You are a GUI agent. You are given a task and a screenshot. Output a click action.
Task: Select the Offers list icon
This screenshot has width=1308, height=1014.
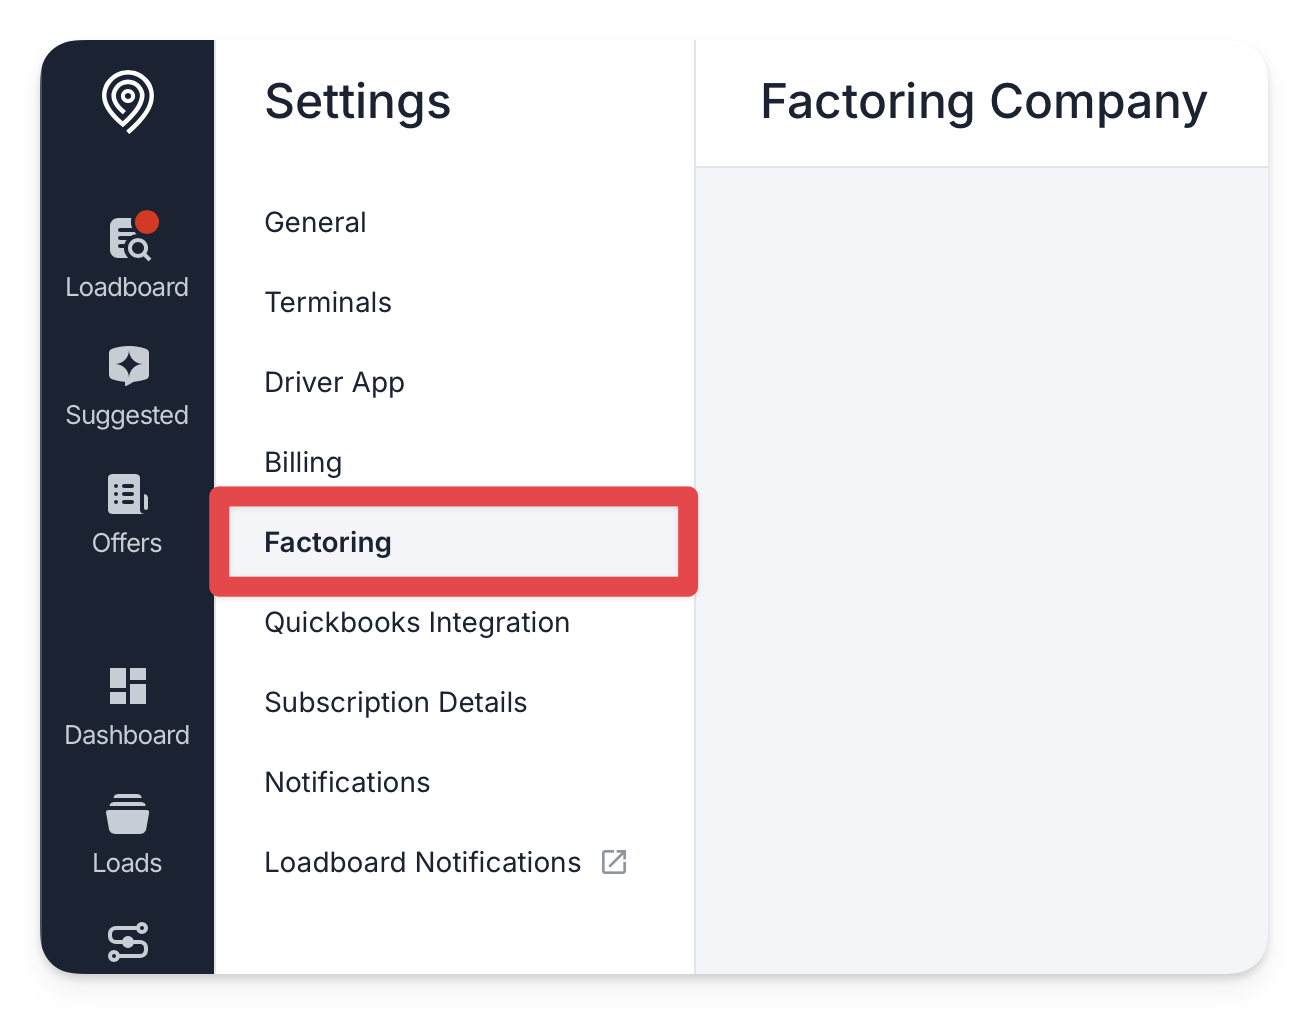(x=128, y=494)
